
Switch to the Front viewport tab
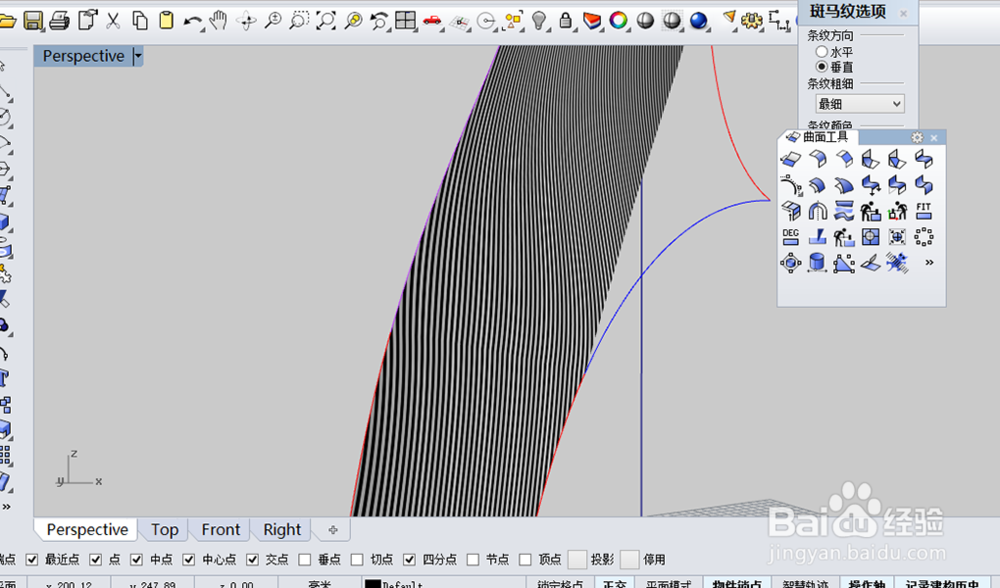[221, 530]
